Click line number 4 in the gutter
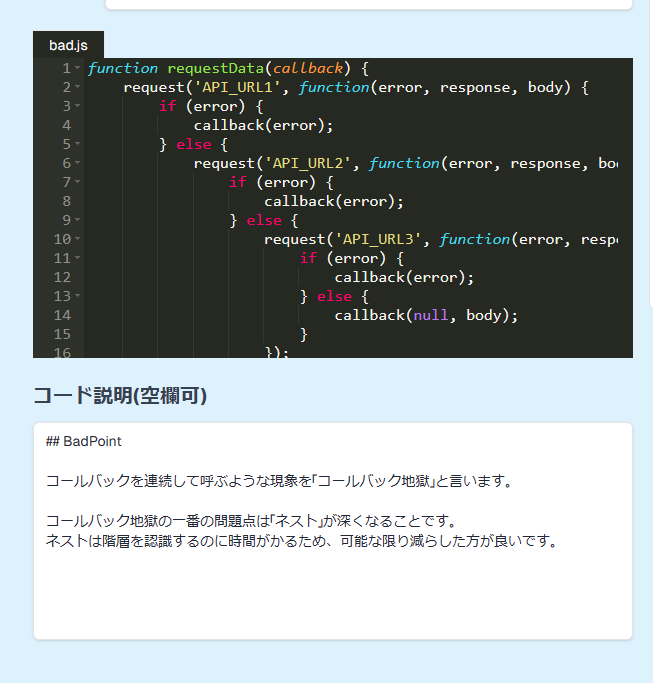 click(67, 125)
